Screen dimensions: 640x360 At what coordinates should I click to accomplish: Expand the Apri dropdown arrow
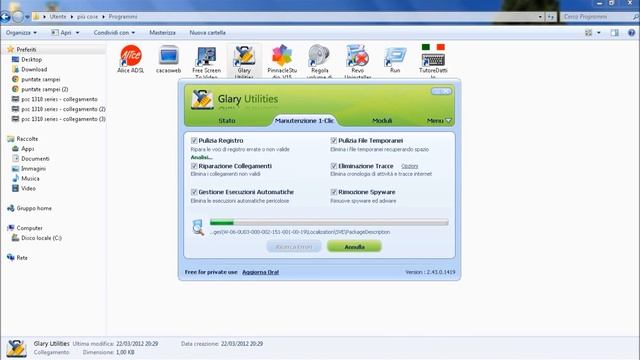[77, 33]
